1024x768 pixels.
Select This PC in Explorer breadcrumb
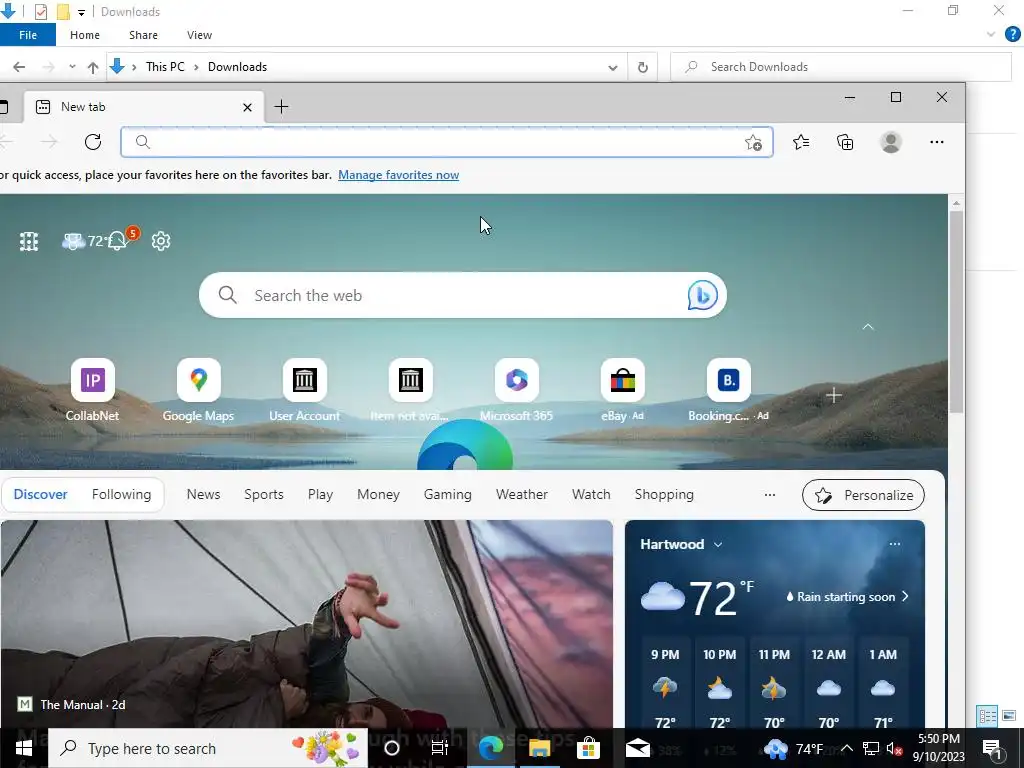pyautogui.click(x=165, y=67)
